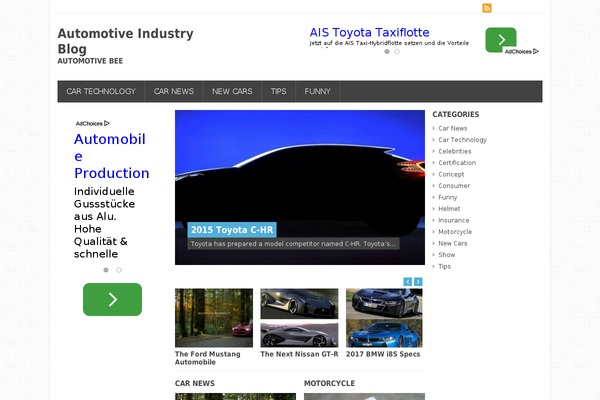
Task: Open Tips category in sidebar list
Action: tap(444, 266)
